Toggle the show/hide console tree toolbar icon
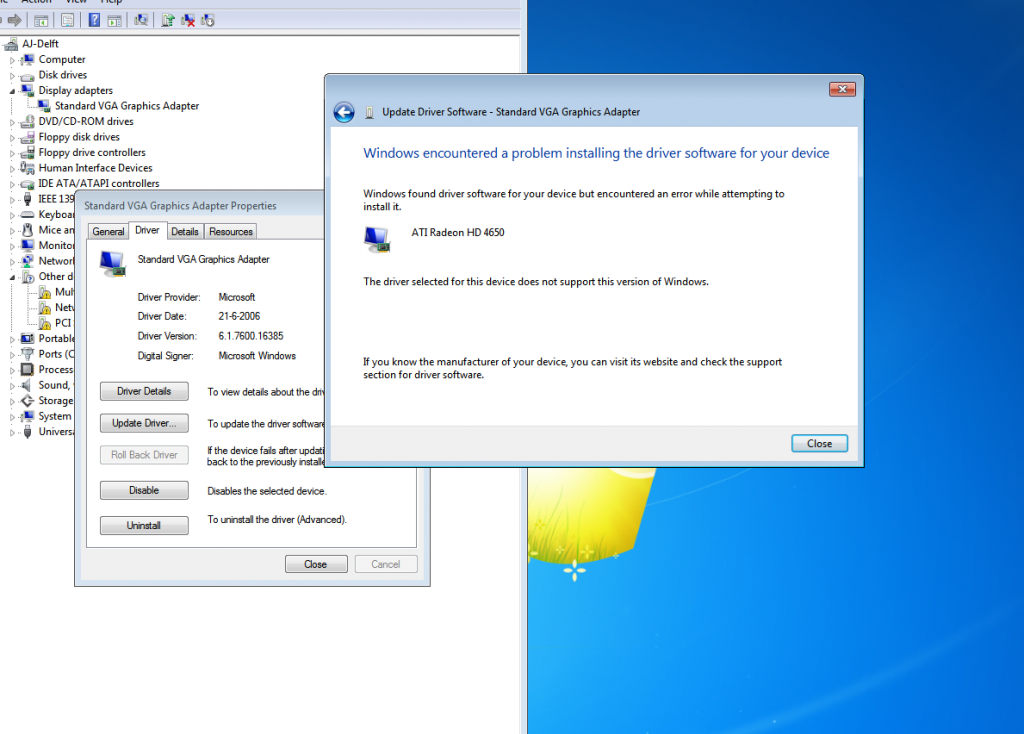Screen dimensions: 1024x734 click(41, 20)
